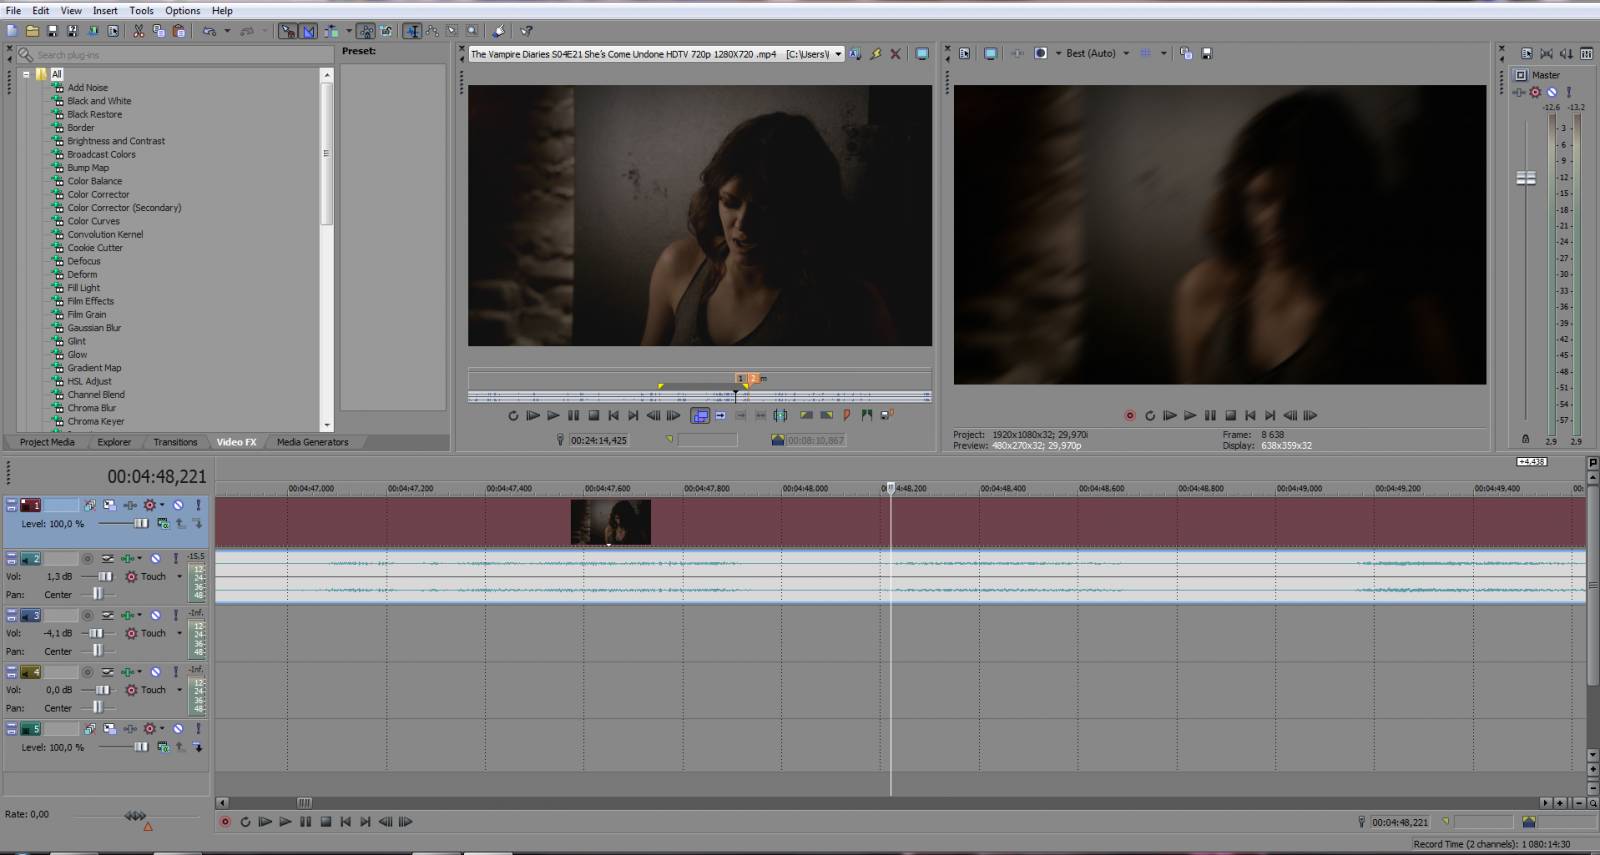Screen dimensions: 1600x855
Task: Select Chroma Keyer plug-in
Action: 96,421
